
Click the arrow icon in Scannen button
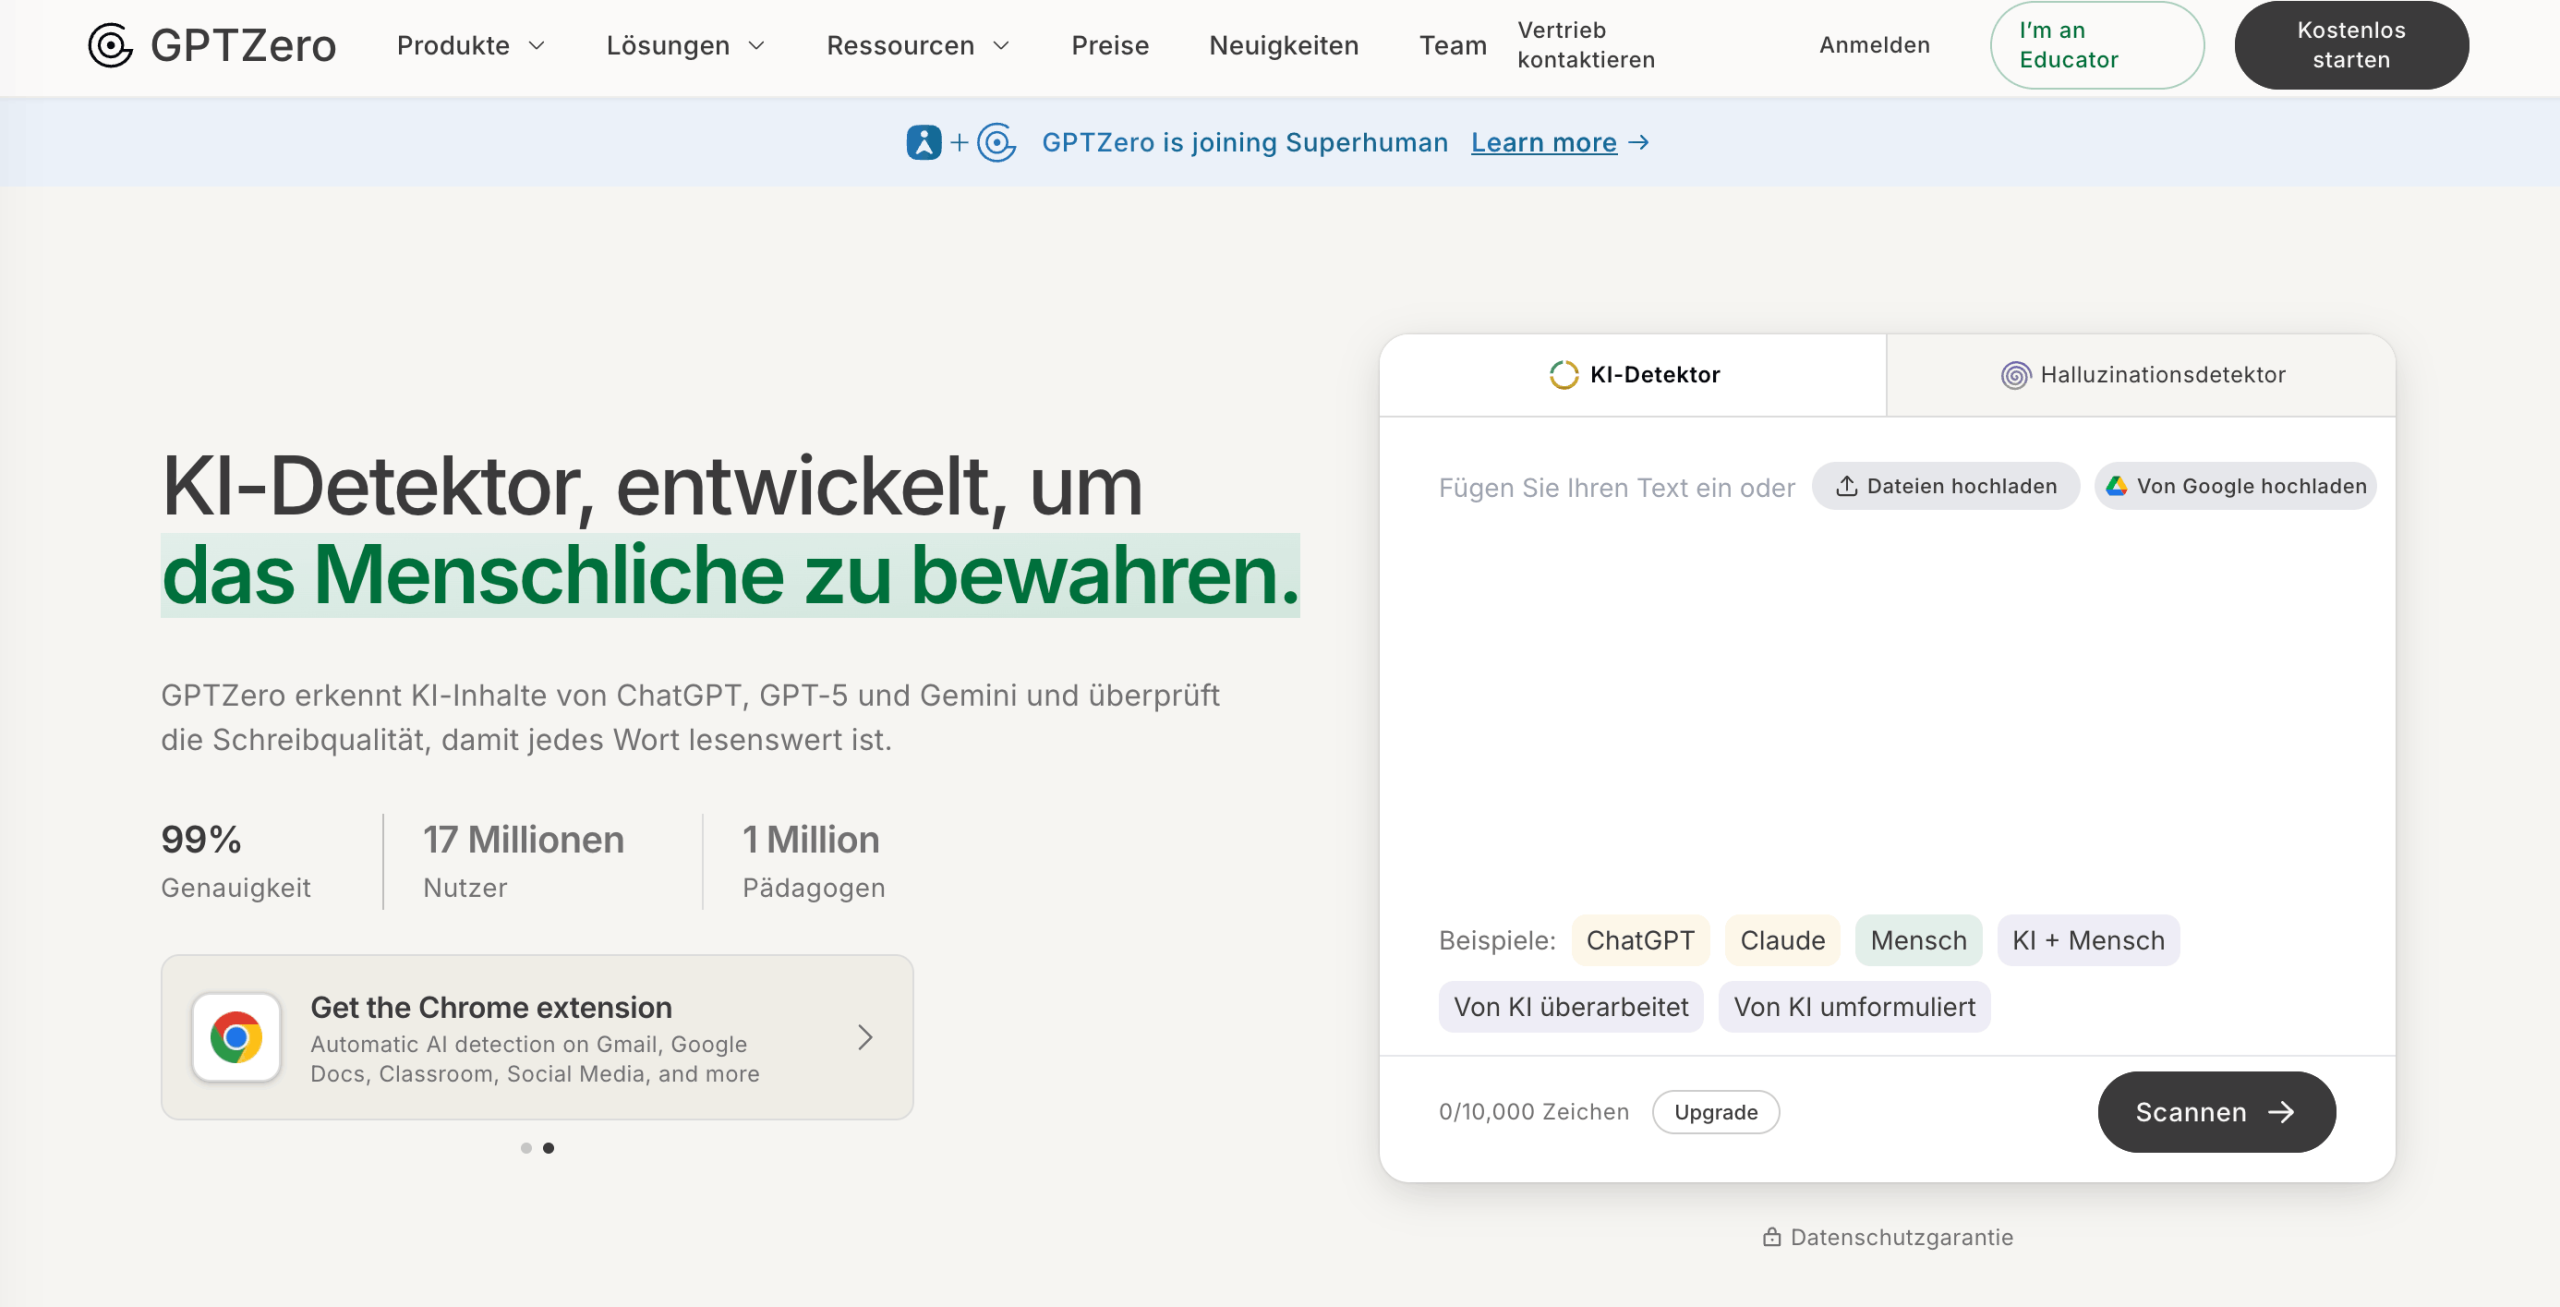point(2281,1112)
